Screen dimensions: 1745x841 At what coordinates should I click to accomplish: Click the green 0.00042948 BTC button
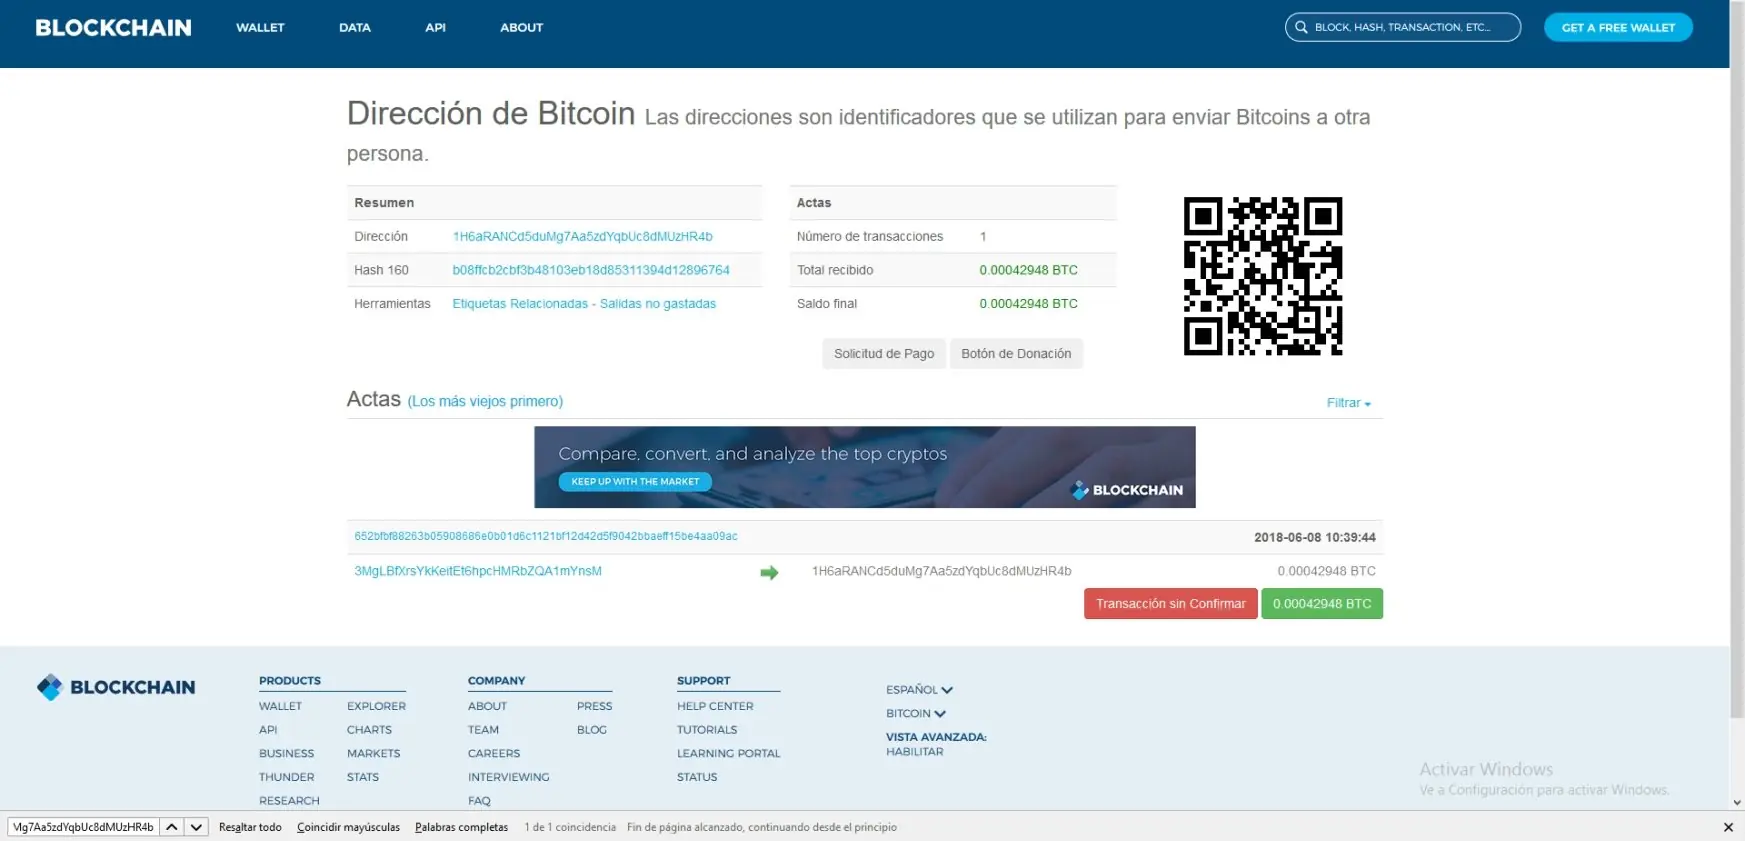[1322, 604]
